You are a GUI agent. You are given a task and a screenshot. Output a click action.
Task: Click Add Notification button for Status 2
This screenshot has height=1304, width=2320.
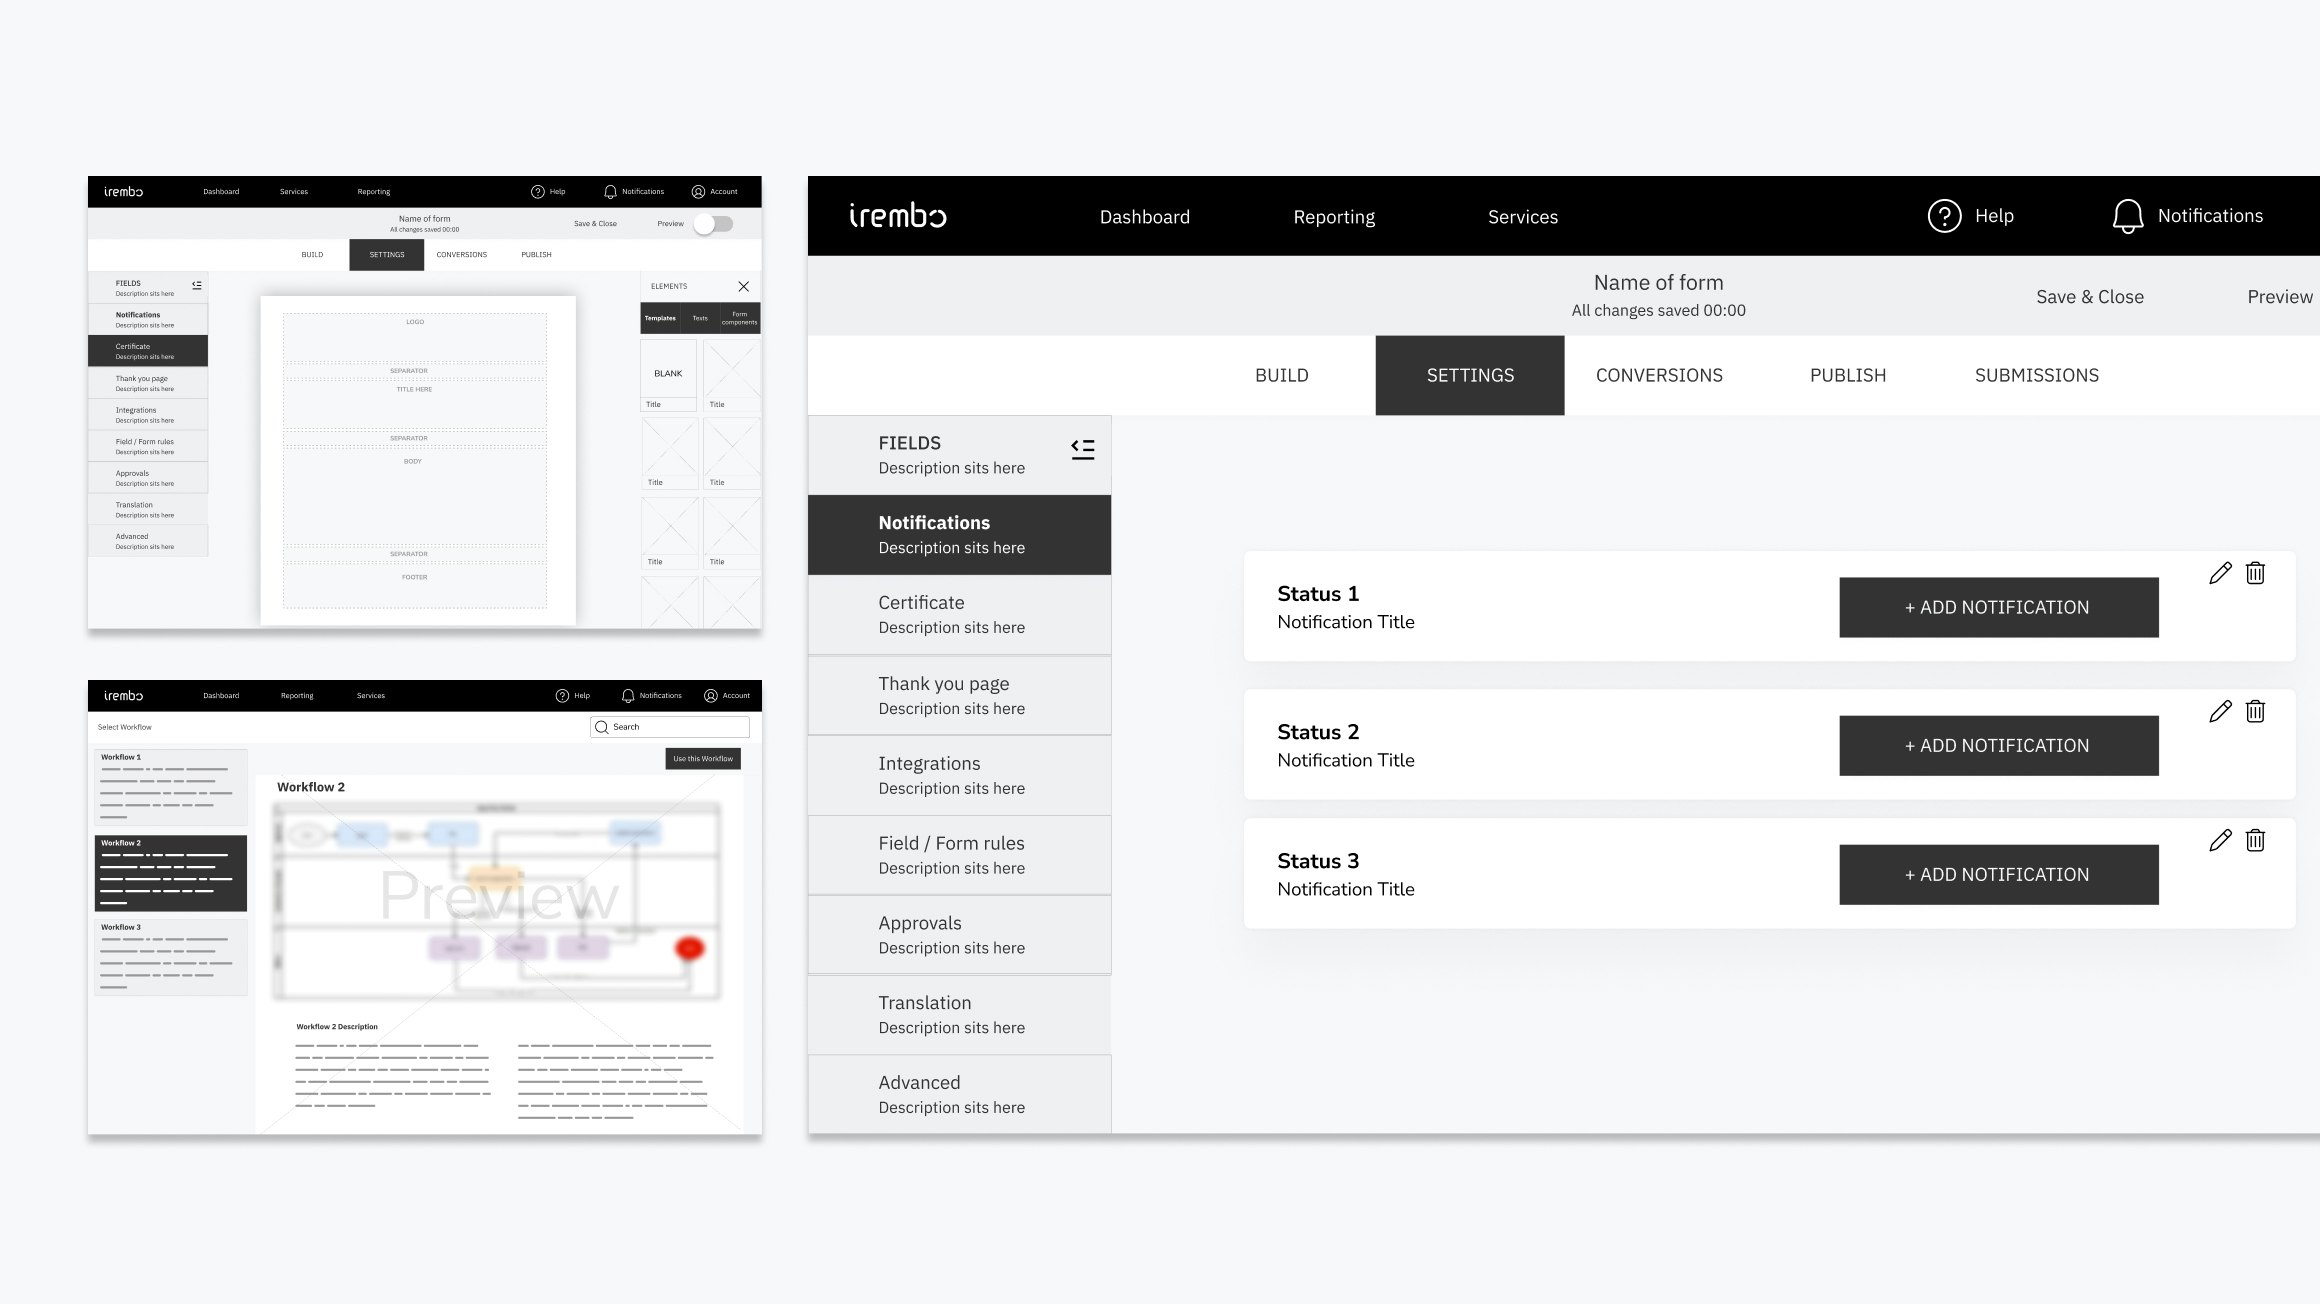[1998, 744]
